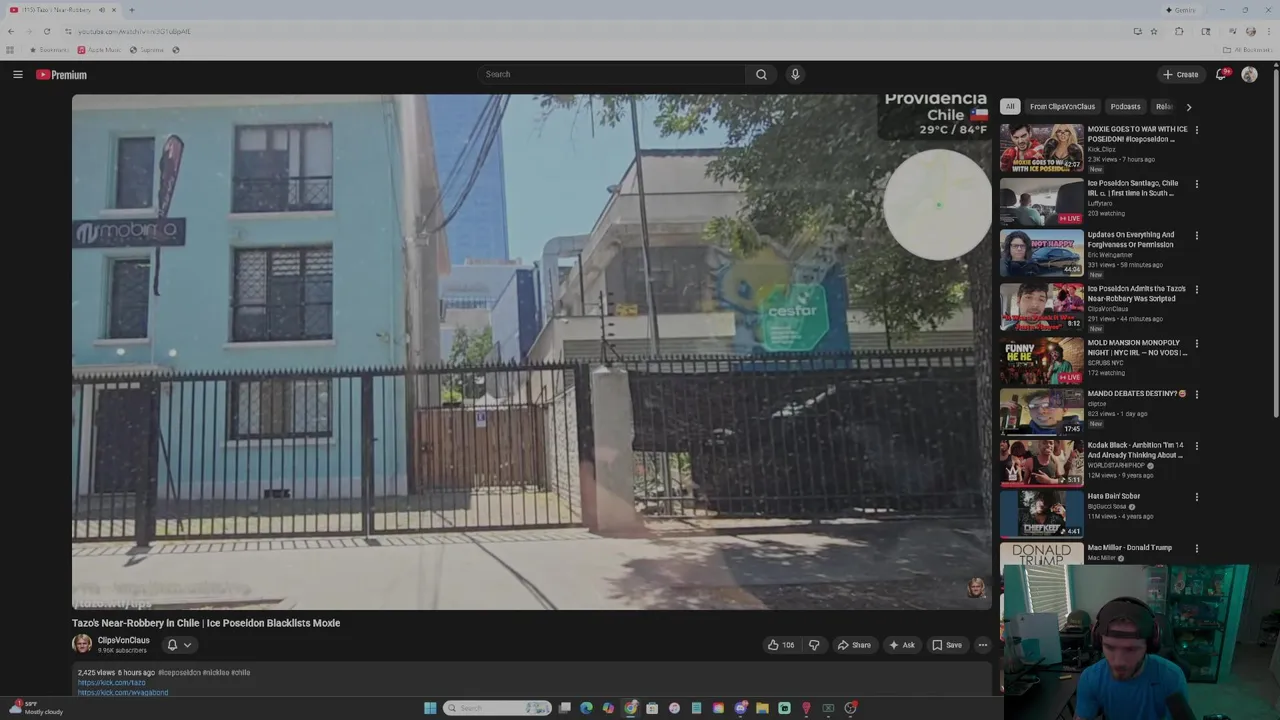The height and width of the screenshot is (720, 1280).
Task: Click the Ask button
Action: (x=902, y=645)
